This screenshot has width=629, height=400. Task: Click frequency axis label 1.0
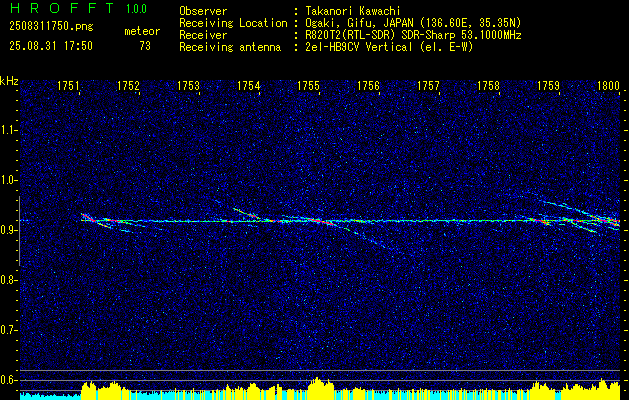point(8,180)
